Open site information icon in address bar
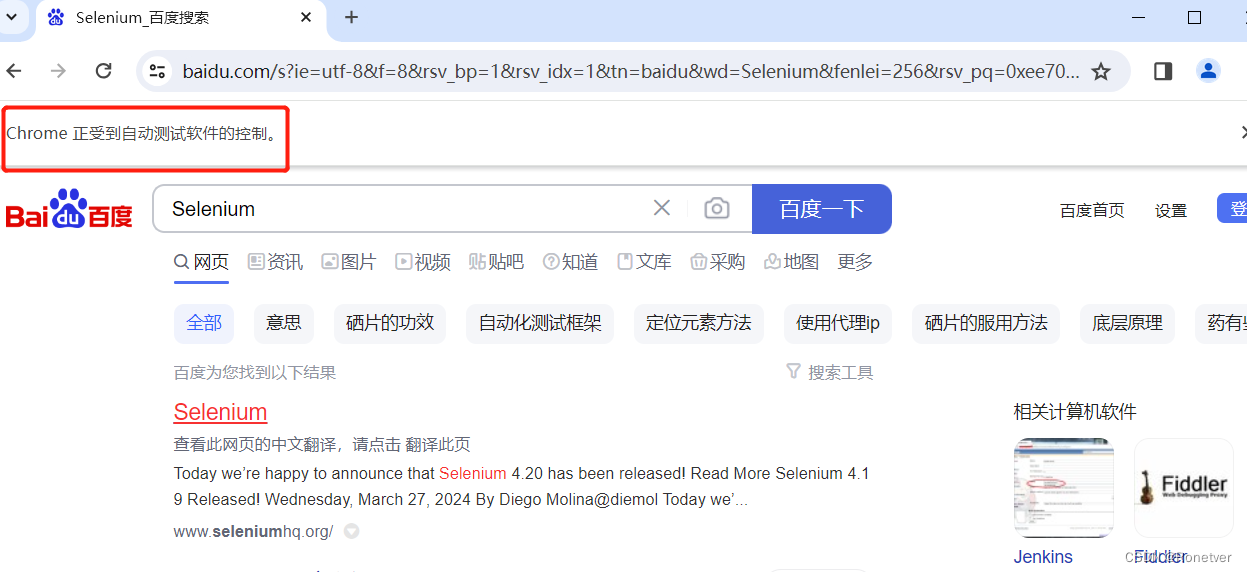Screen dimensions: 1247x572 pos(157,71)
